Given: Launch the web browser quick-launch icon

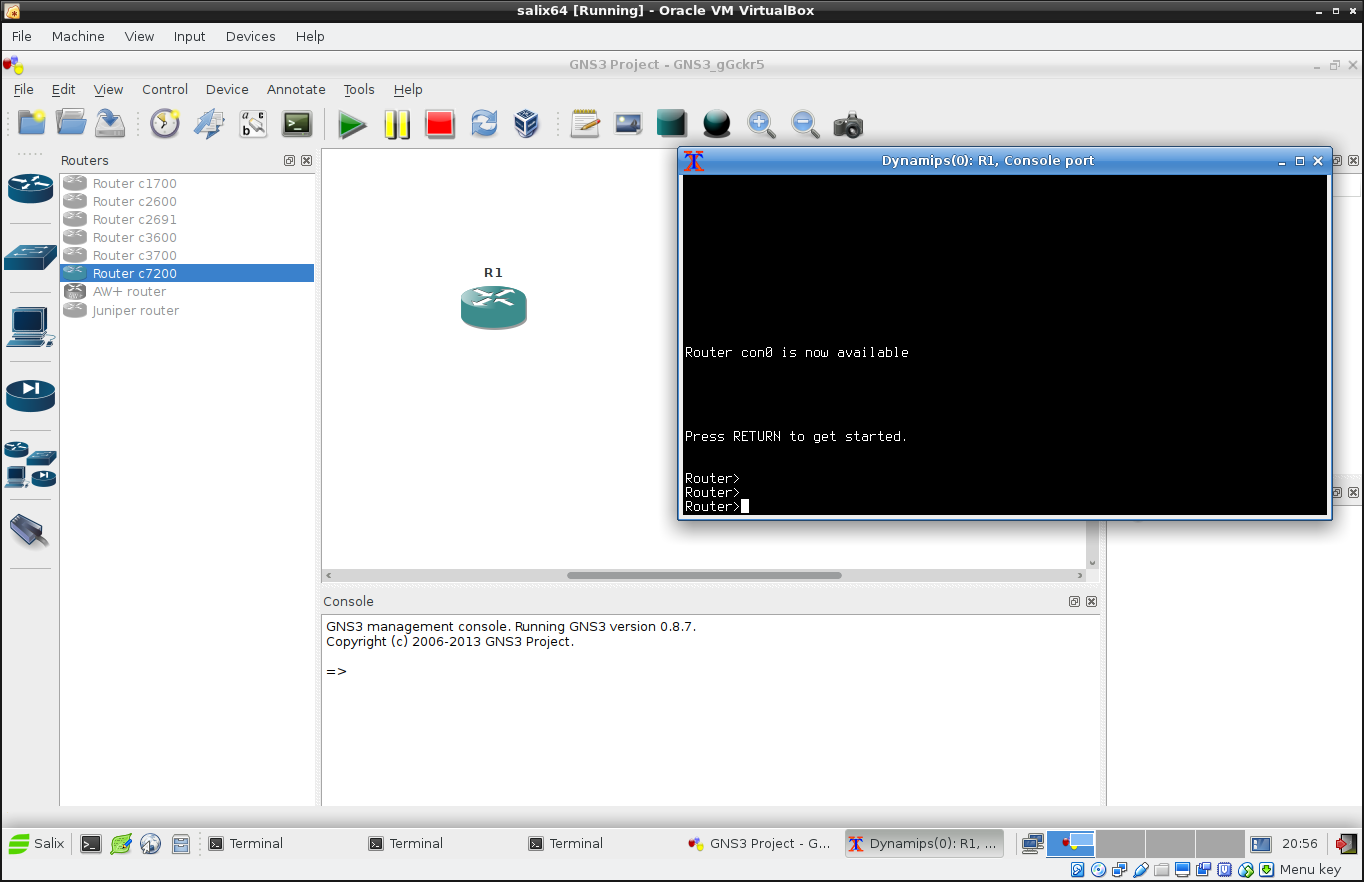Looking at the screenshot, I should [151, 843].
